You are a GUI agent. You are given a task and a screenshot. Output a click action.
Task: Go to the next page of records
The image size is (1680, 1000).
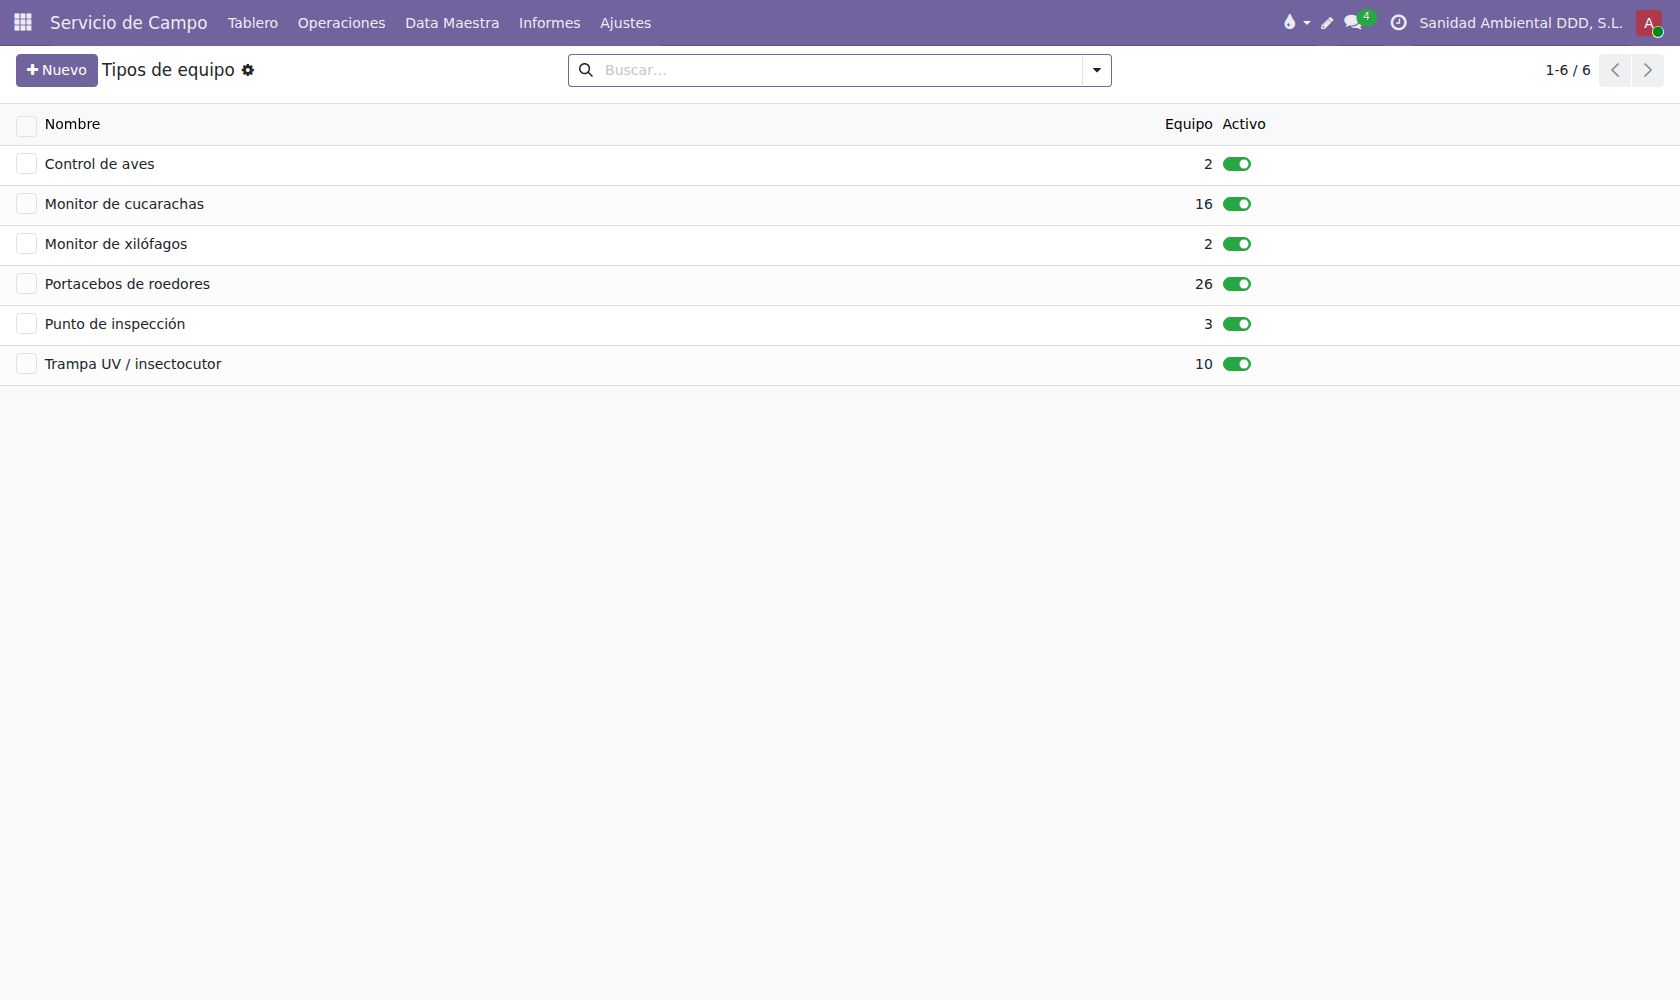(1648, 70)
